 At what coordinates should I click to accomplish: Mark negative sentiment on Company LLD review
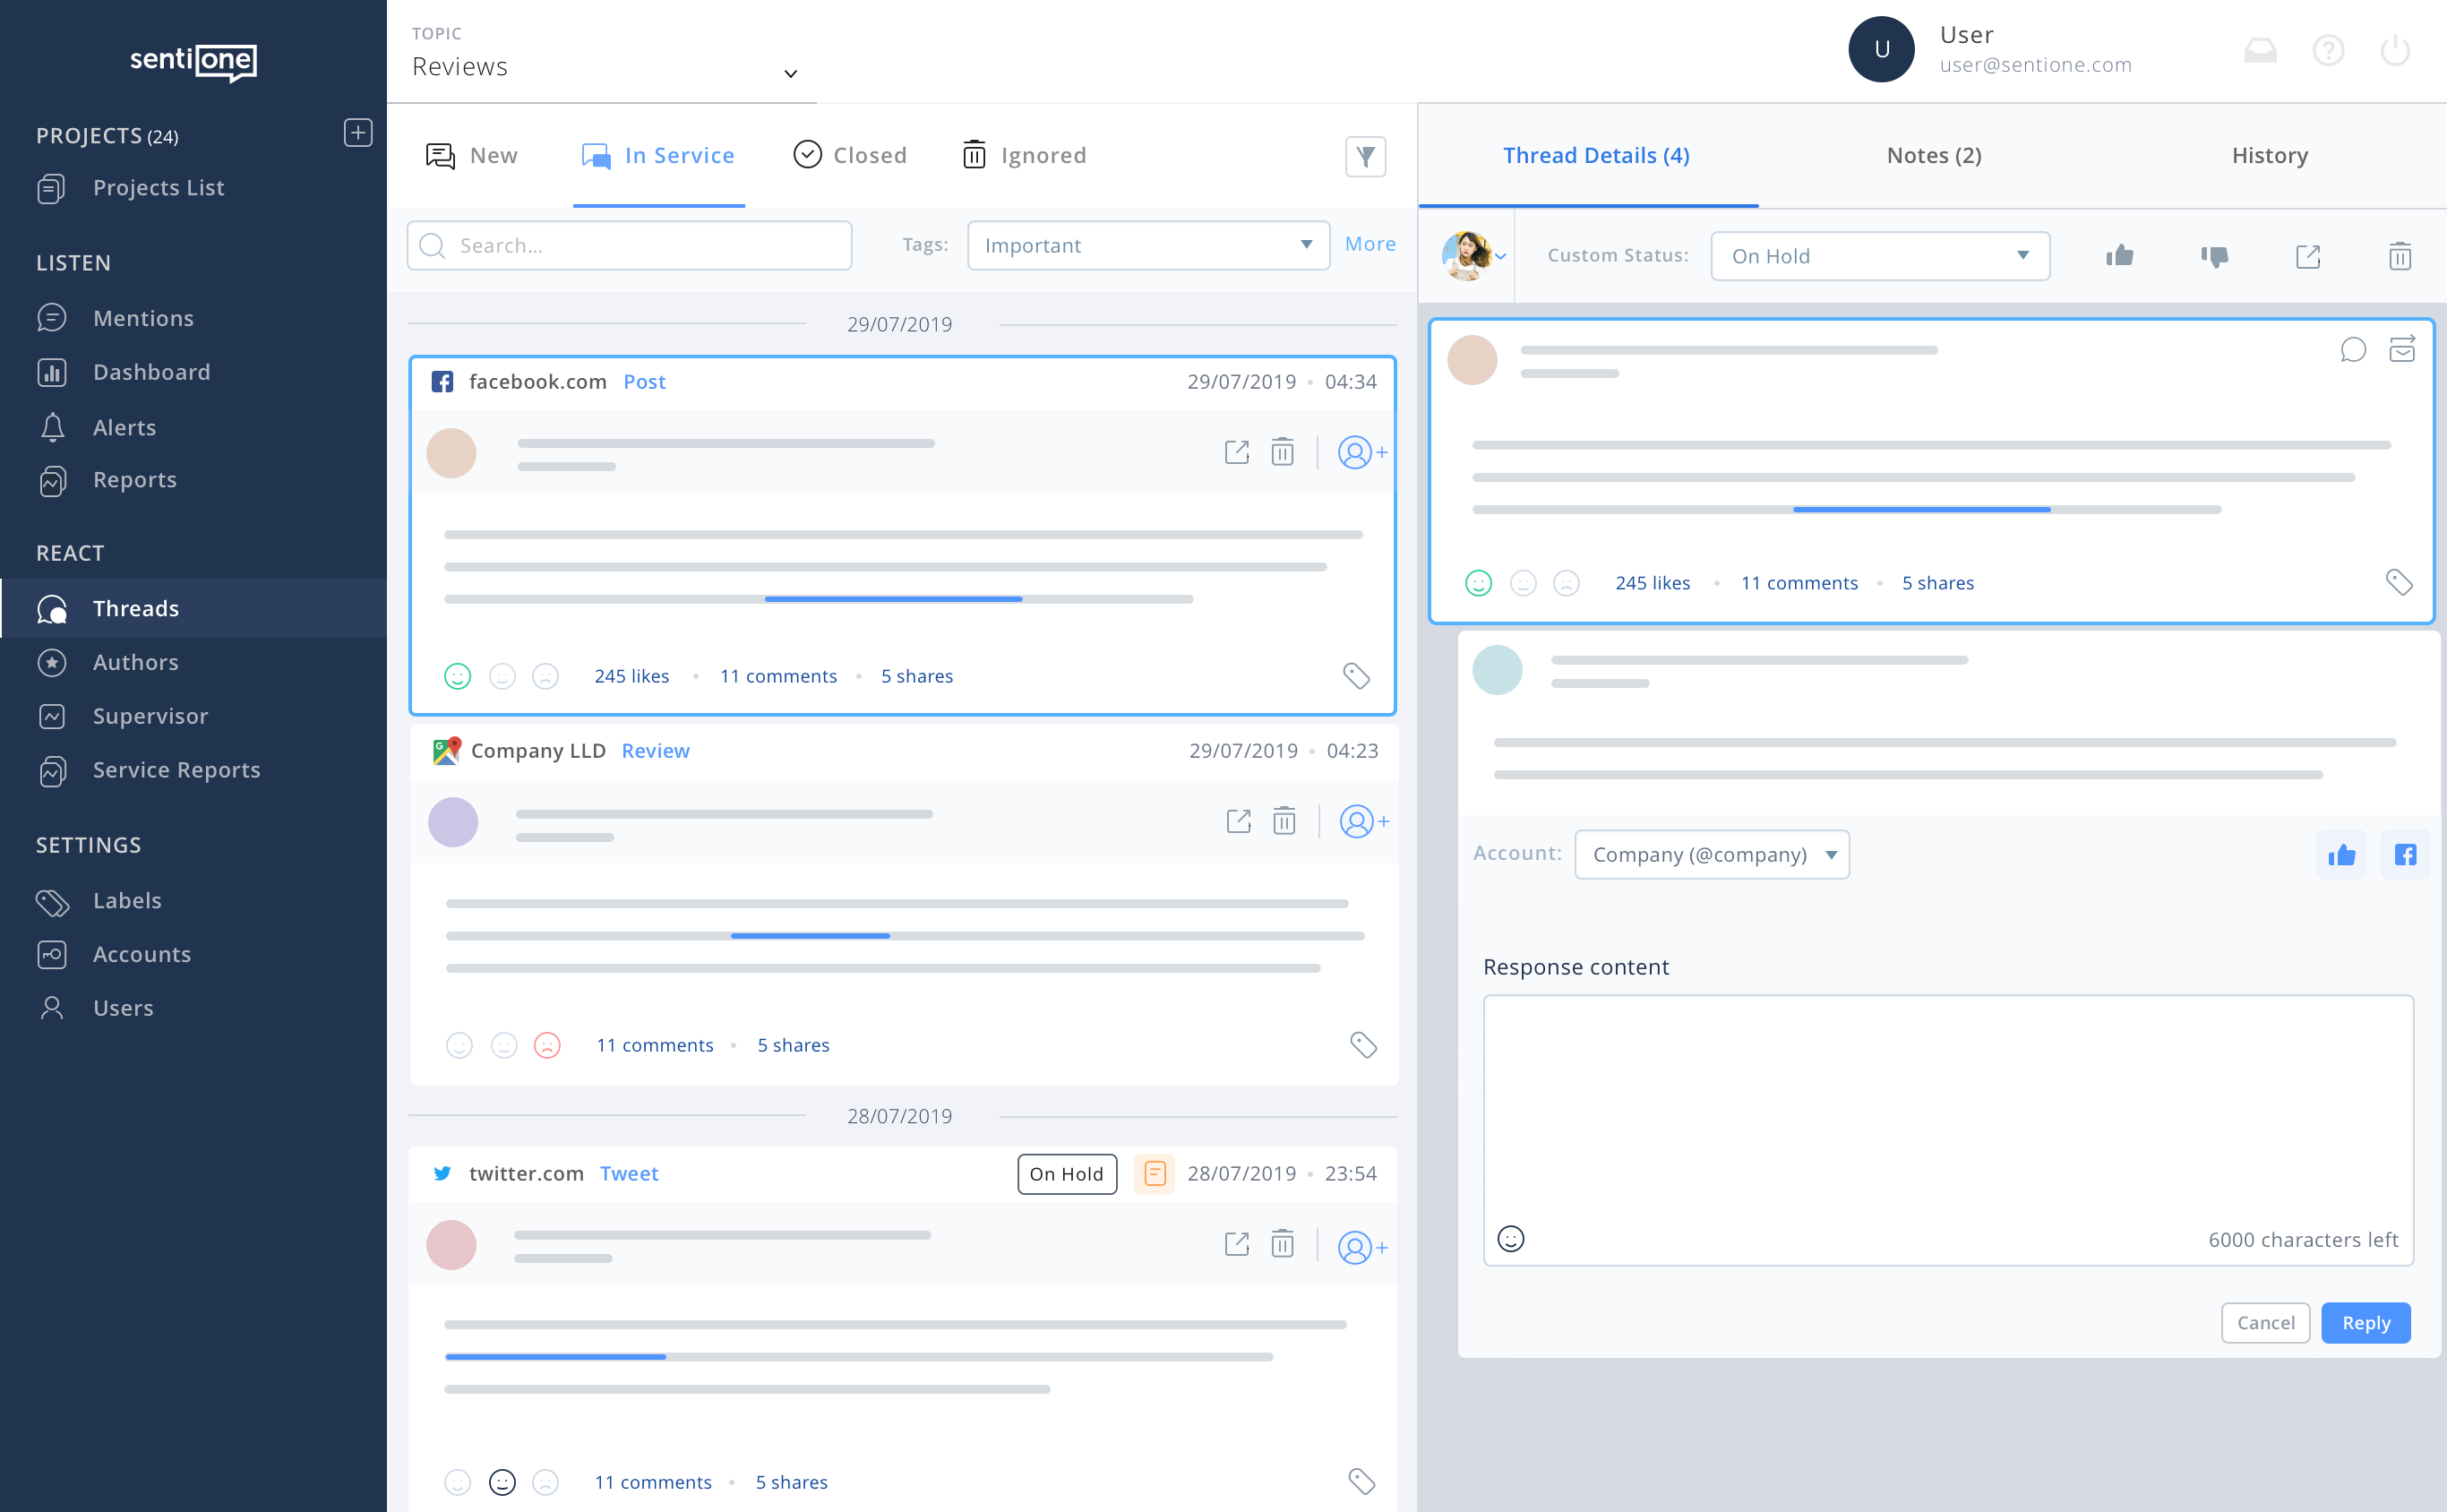click(x=547, y=1045)
